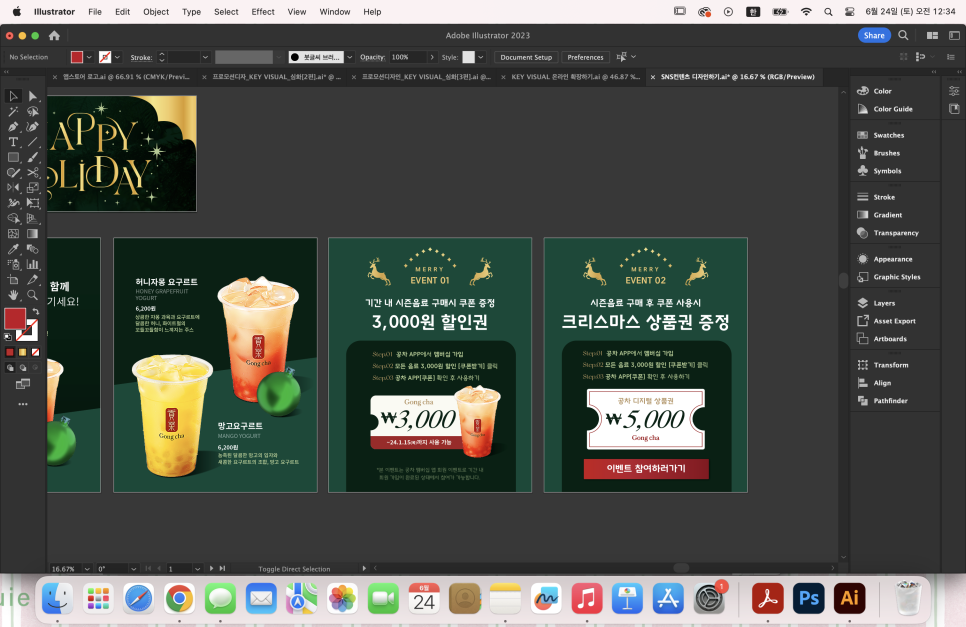
Task: Select the Shape Builder tool
Action: [13, 219]
